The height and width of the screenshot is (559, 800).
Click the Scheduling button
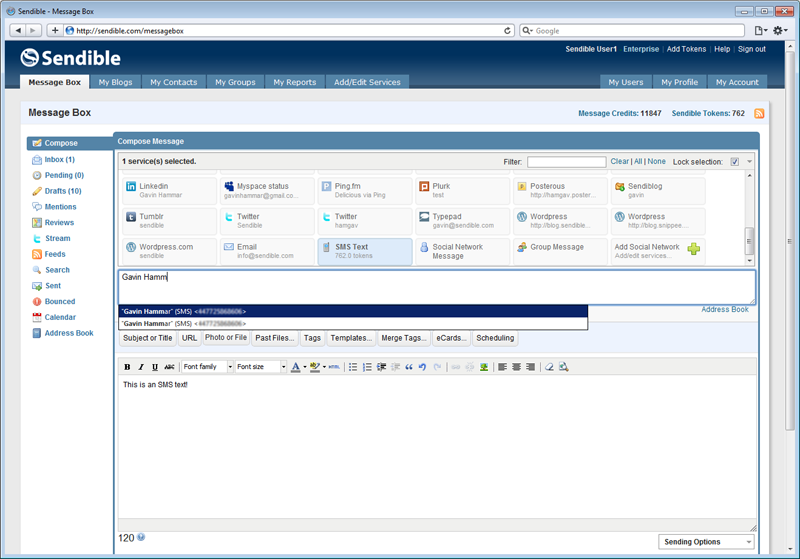495,338
